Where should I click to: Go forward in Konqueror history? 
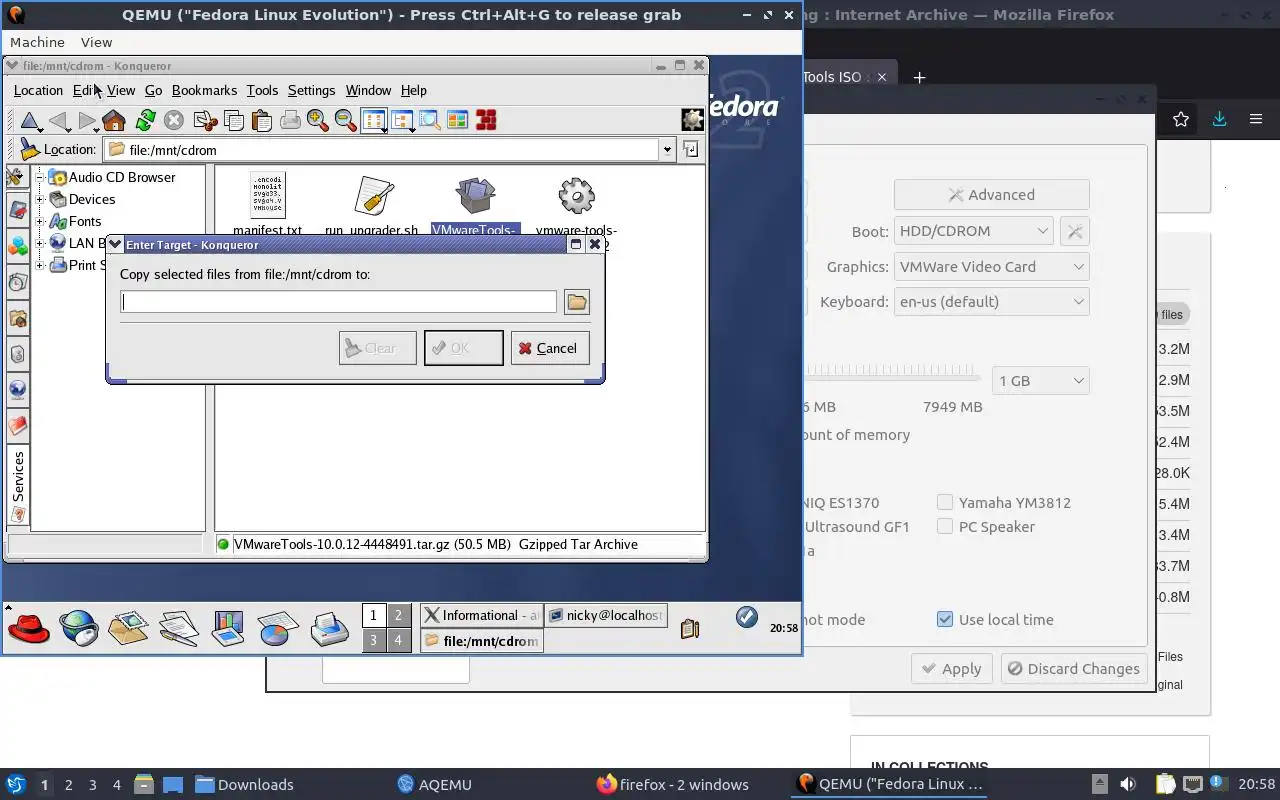[87, 121]
